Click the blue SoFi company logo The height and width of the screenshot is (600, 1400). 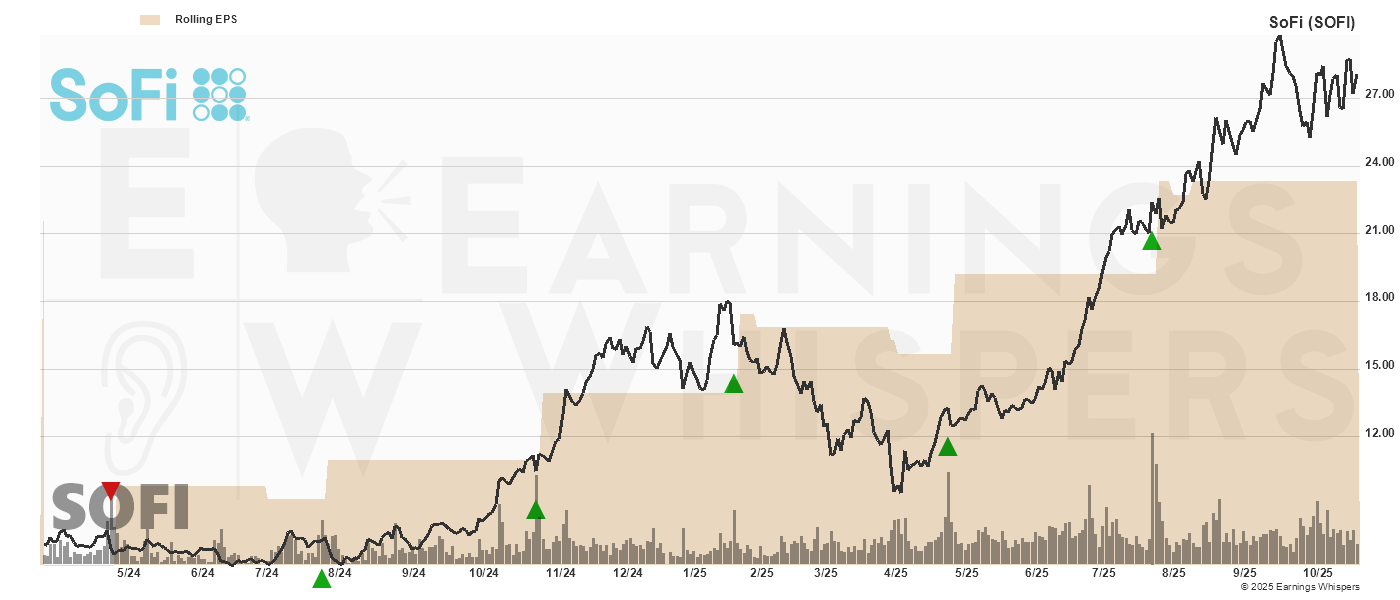pos(148,94)
